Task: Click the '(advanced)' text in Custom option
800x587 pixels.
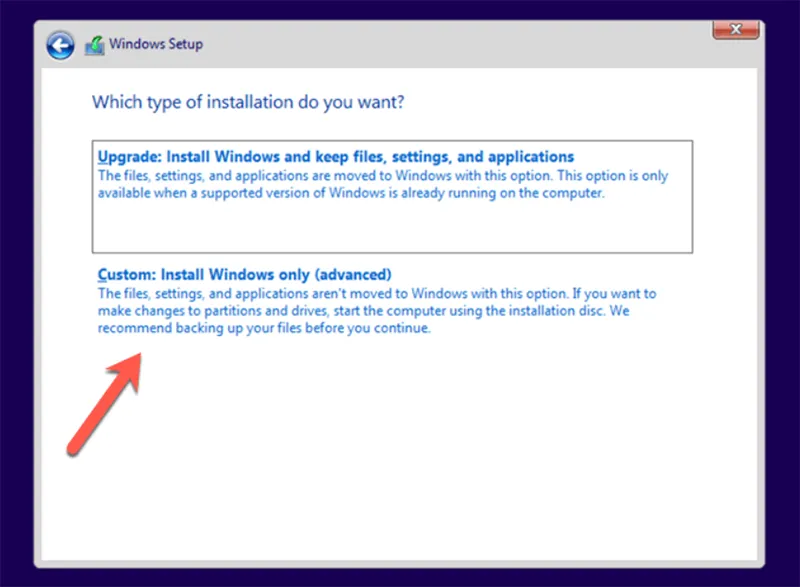Action: (x=357, y=274)
